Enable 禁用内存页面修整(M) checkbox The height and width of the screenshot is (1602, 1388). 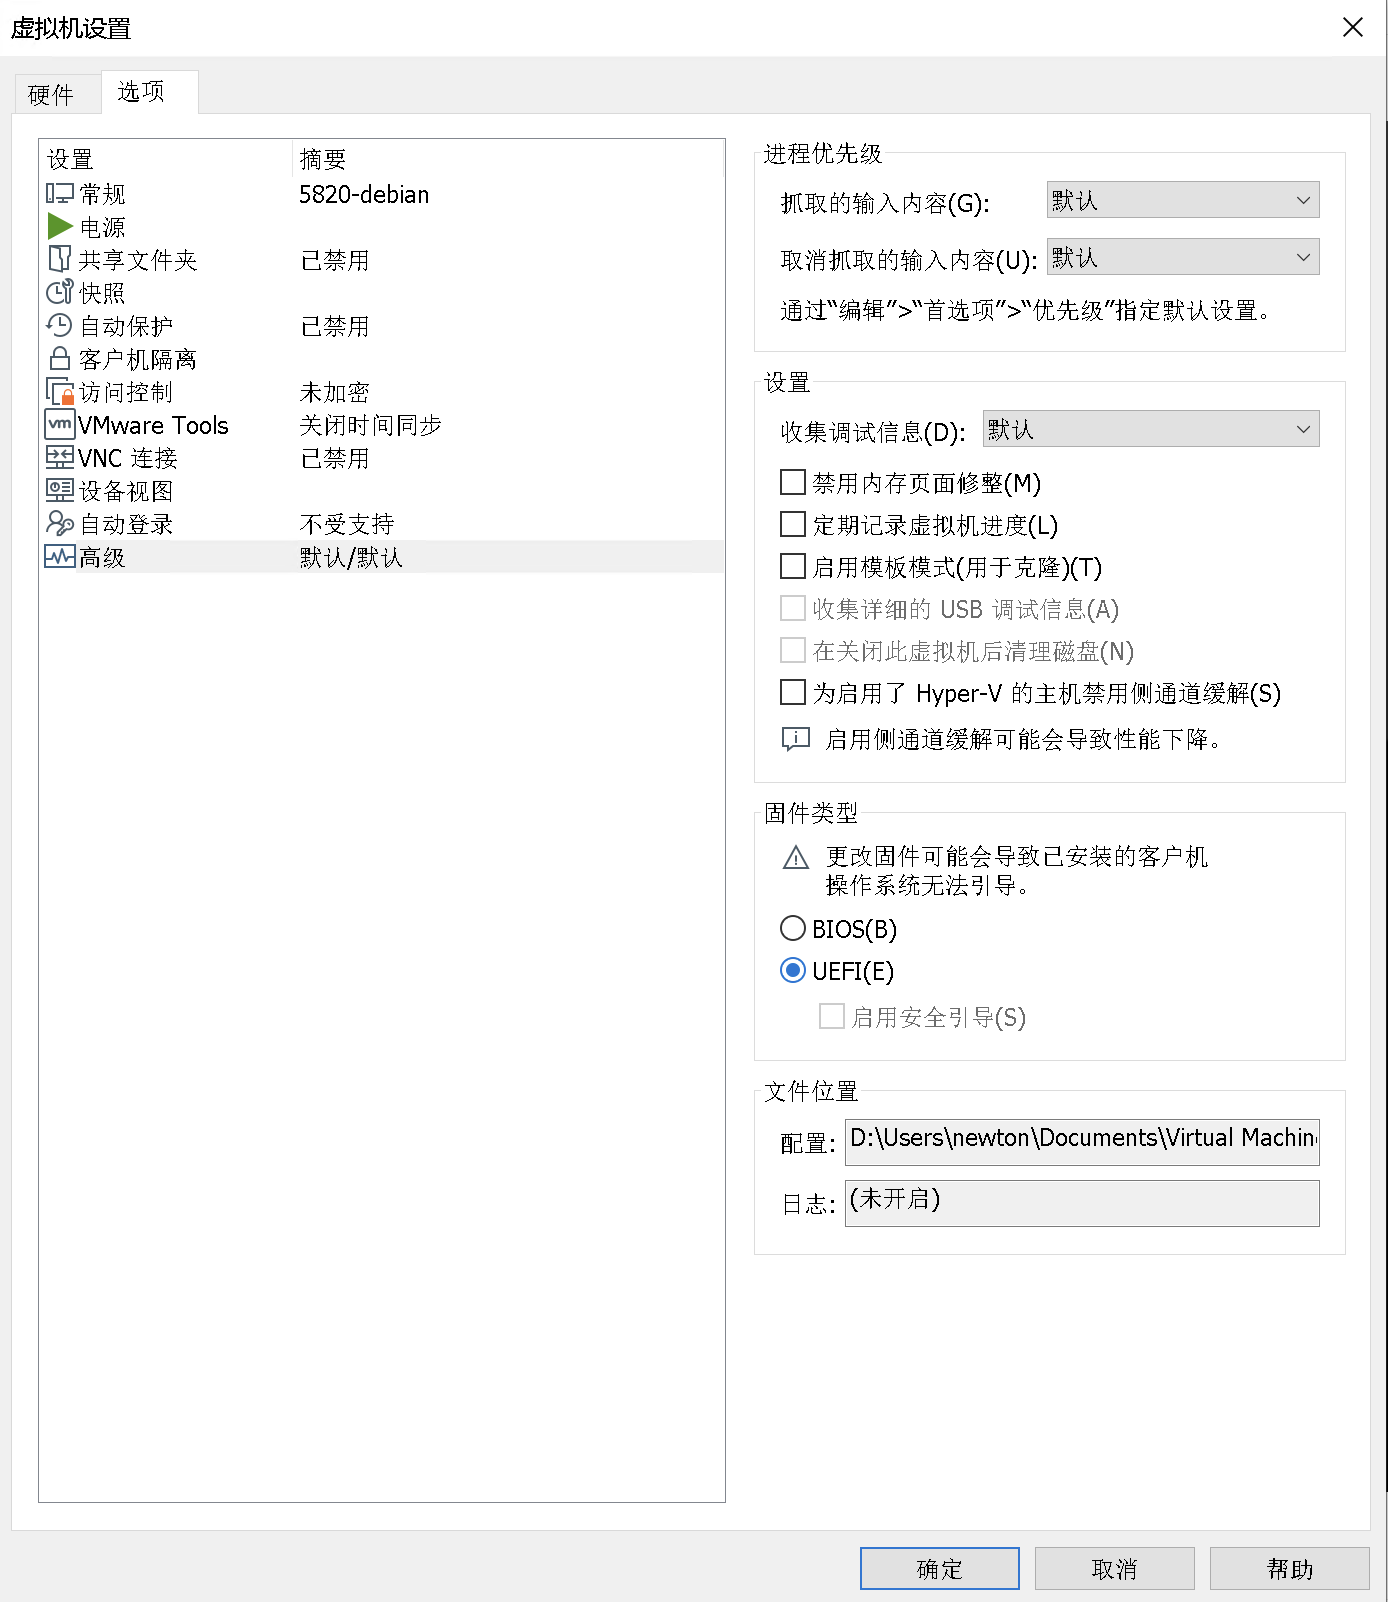pyautogui.click(x=793, y=483)
